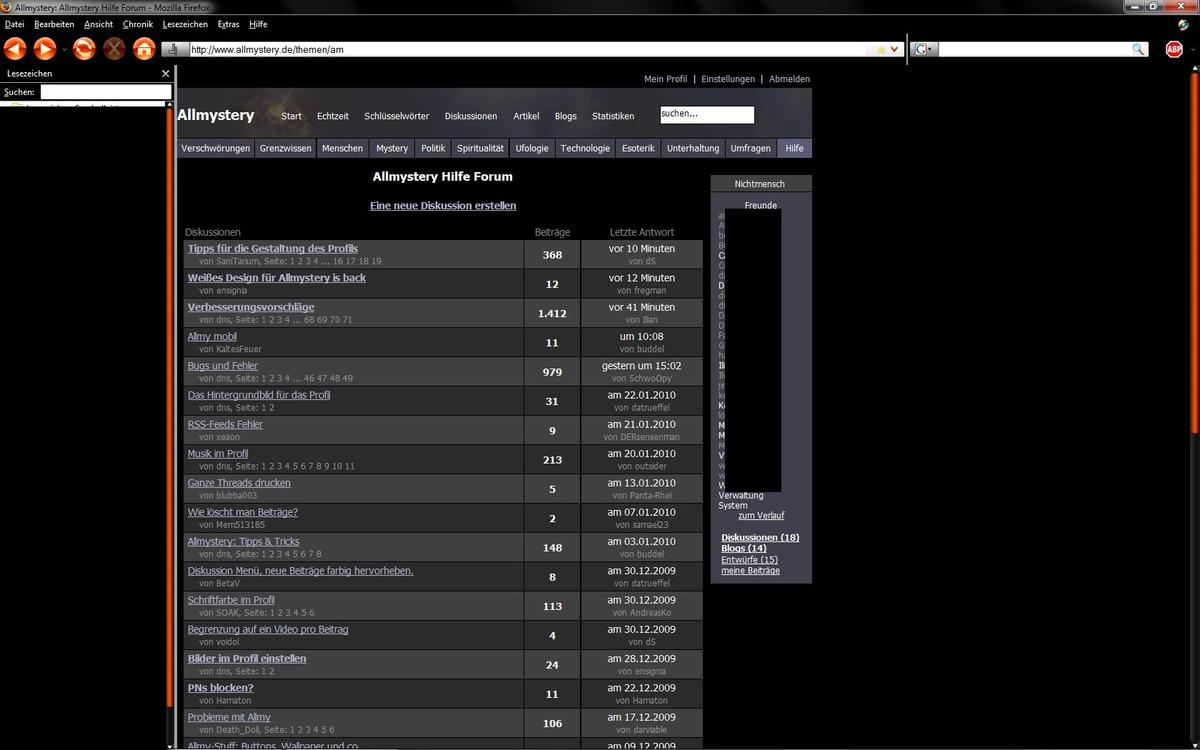This screenshot has width=1200, height=750.
Task: Select the Verschwörungen category tab
Action: click(215, 148)
